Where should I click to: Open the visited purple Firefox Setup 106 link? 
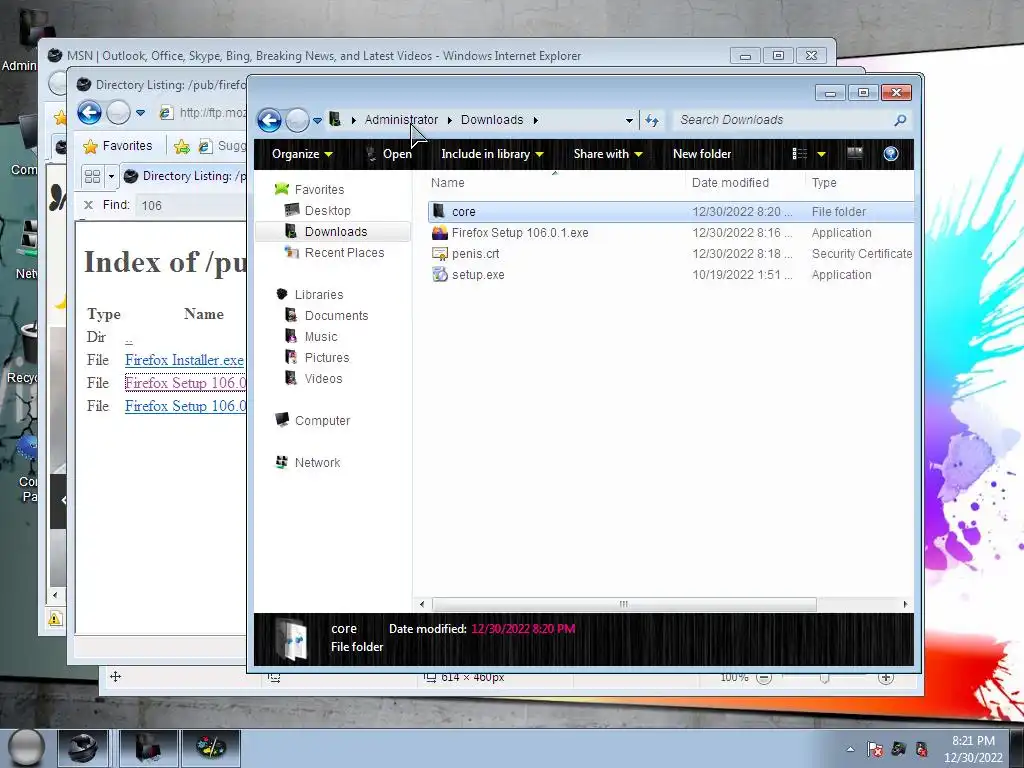[185, 383]
